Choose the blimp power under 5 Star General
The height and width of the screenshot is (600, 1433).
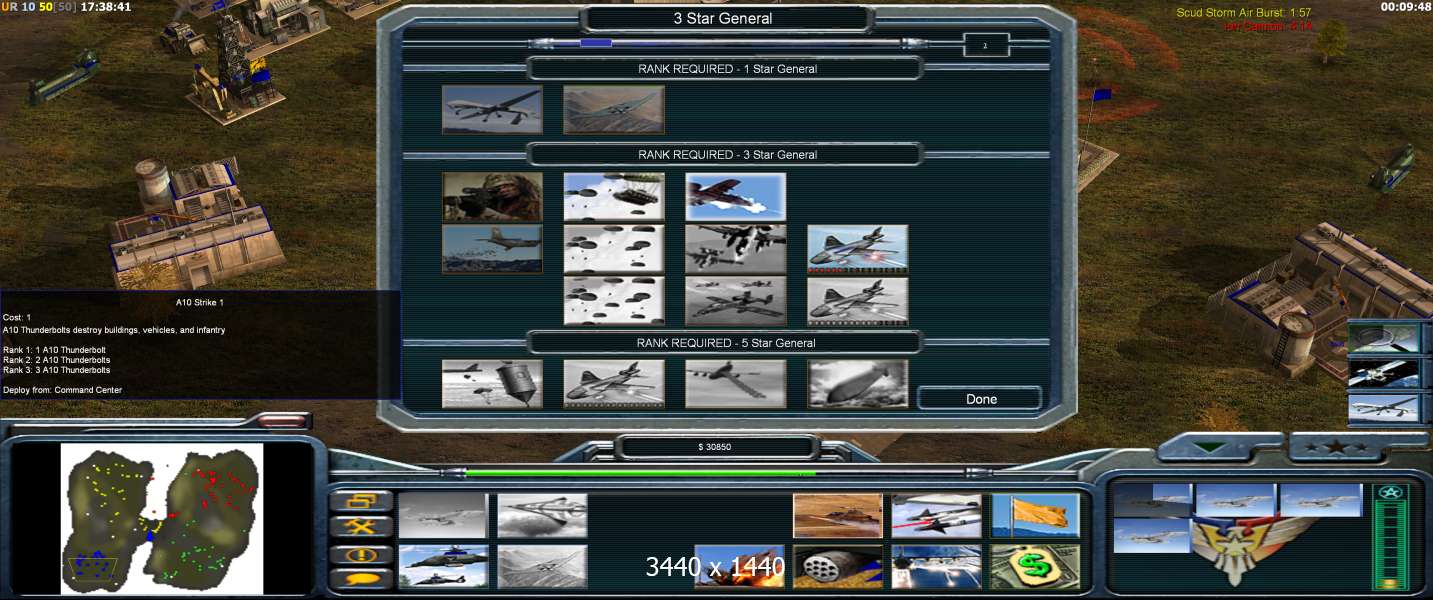[858, 384]
